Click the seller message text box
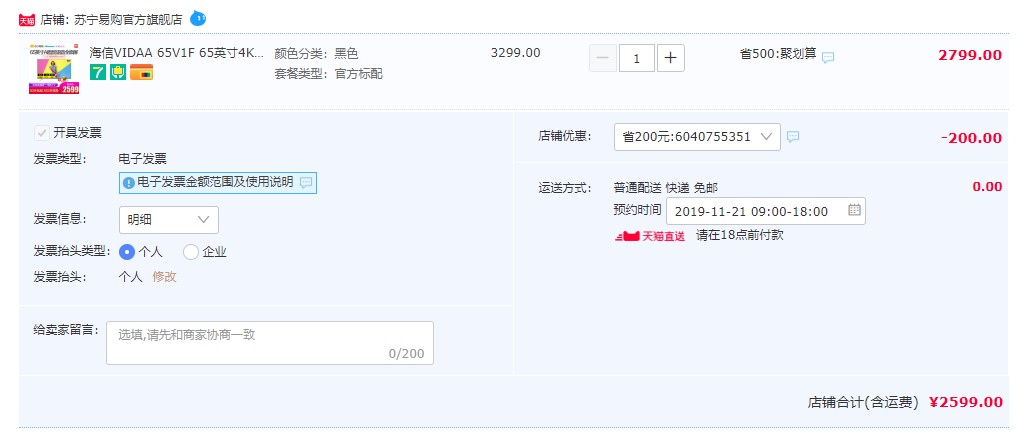Screen dimensions: 1025x435 coord(270,343)
